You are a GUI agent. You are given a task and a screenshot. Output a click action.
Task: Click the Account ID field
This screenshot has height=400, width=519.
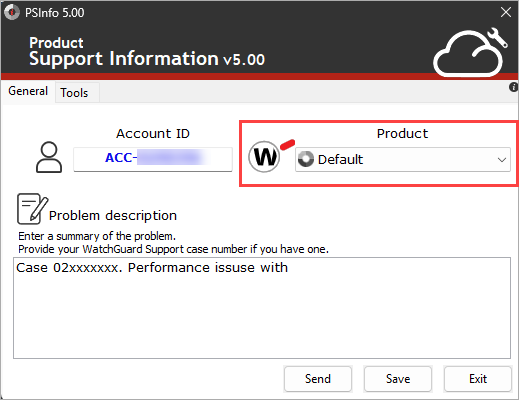[x=153, y=159]
